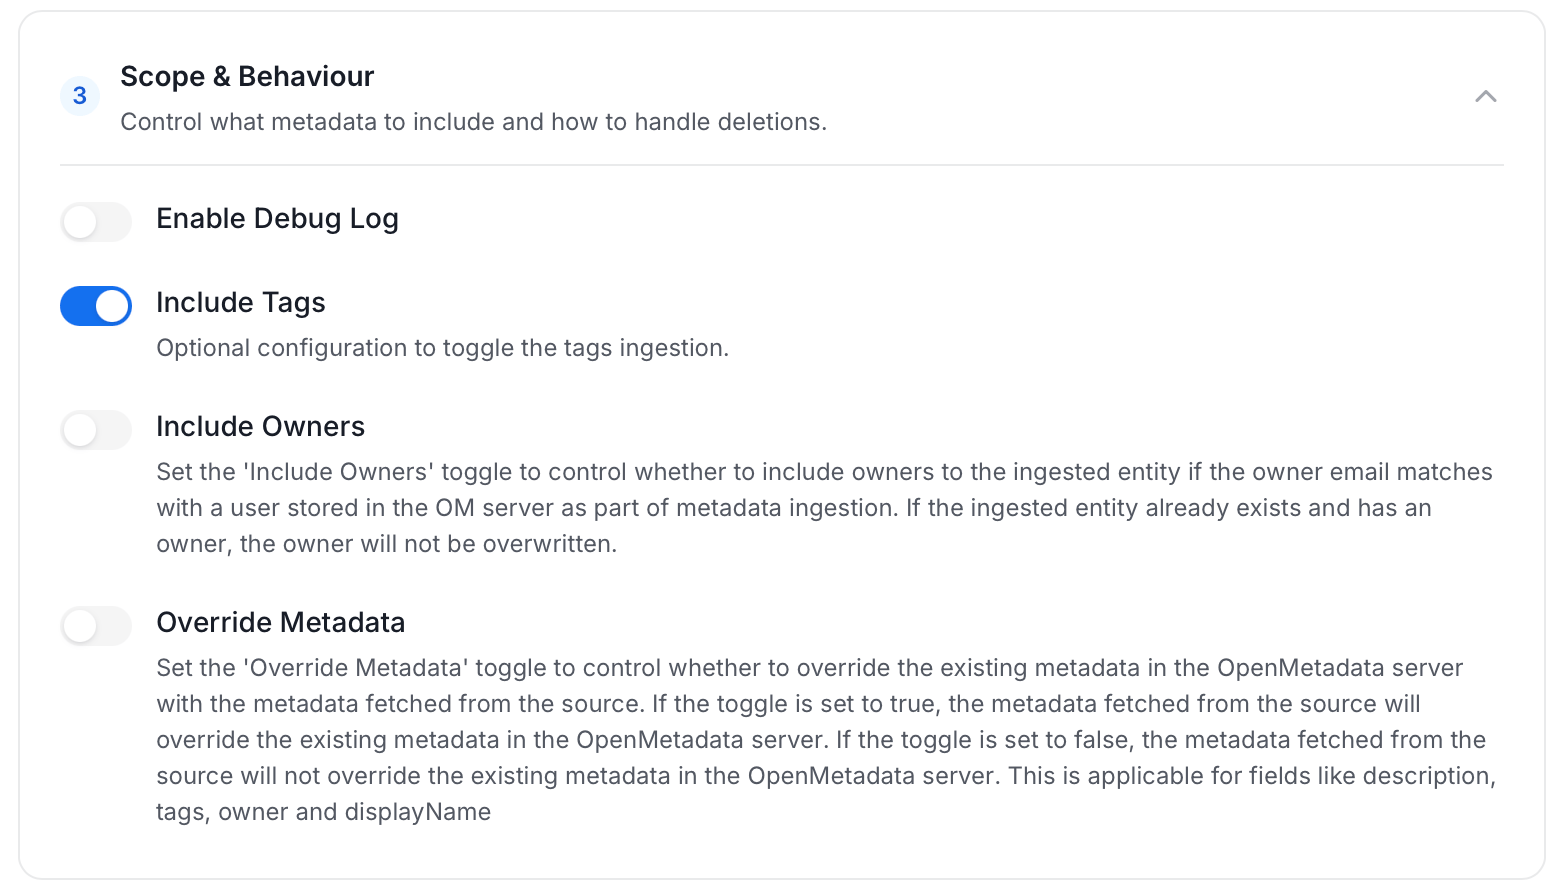Click the Enable Debug Log label

277,219
